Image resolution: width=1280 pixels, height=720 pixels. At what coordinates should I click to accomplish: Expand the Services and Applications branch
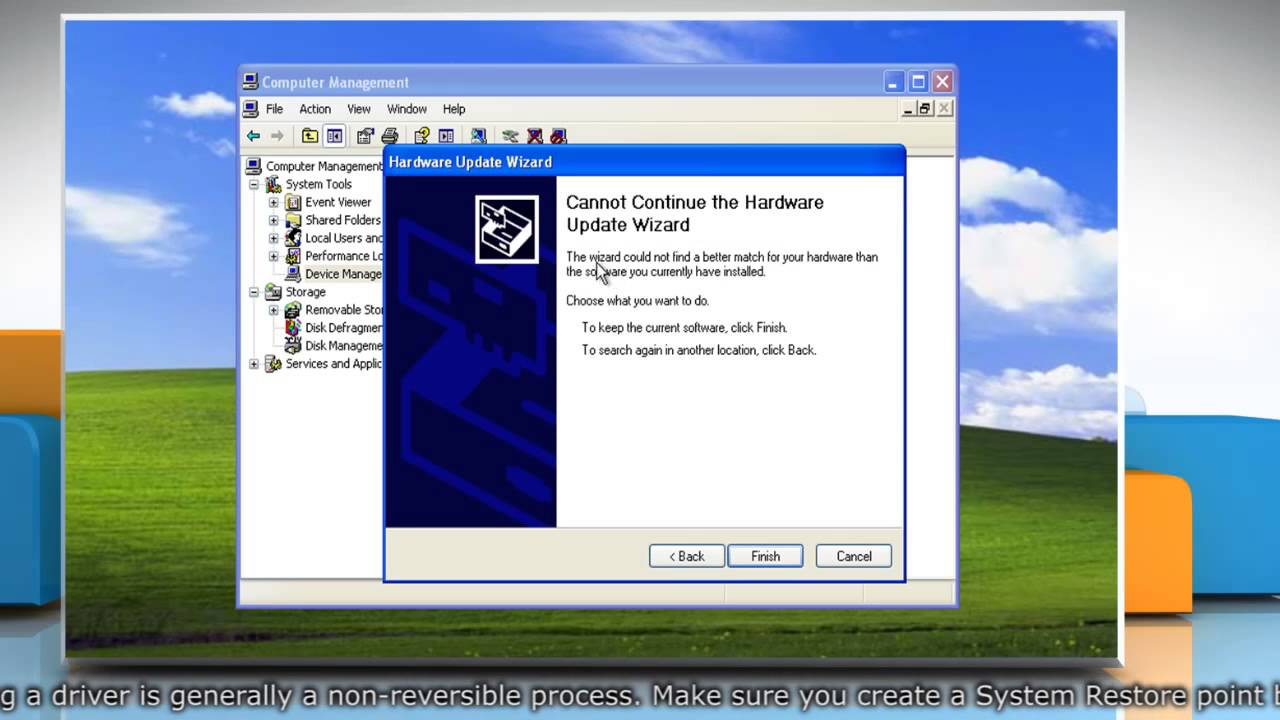coord(254,364)
